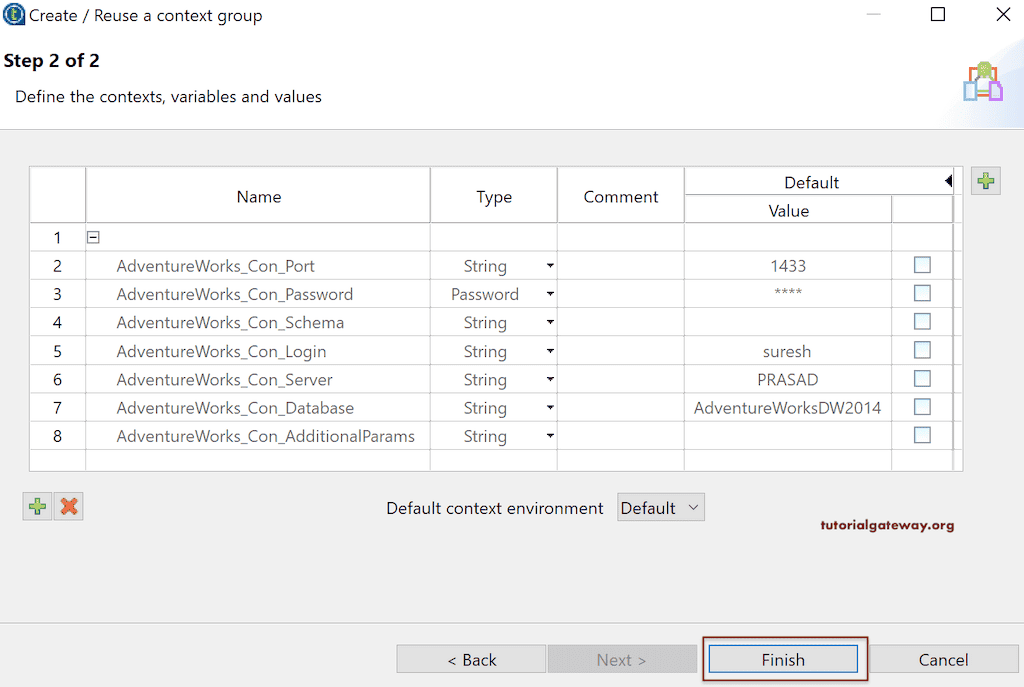
Task: Click the red X remove variable icon
Action: tap(69, 506)
